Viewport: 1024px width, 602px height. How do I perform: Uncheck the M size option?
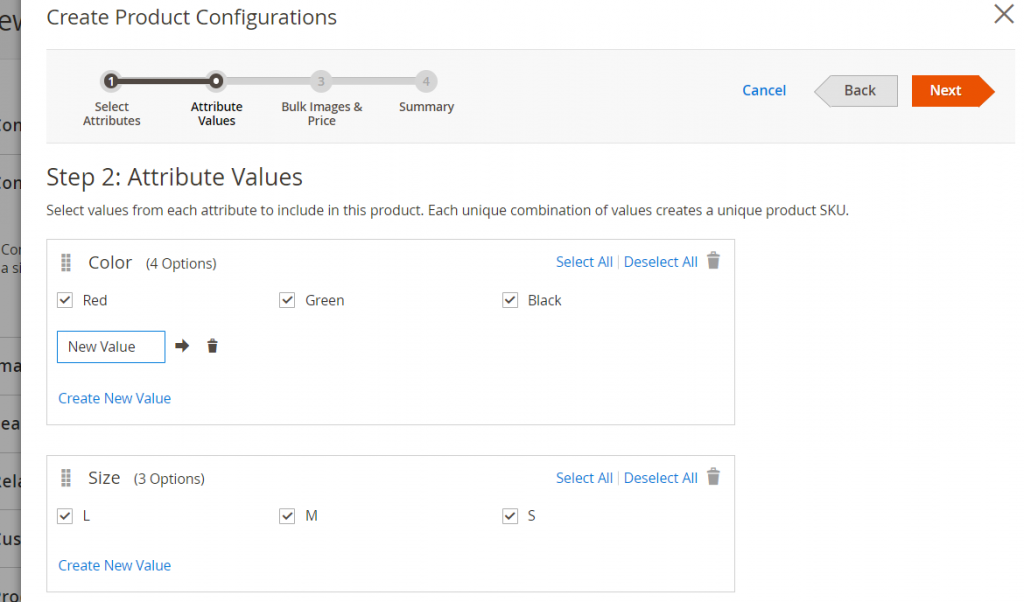click(x=287, y=515)
